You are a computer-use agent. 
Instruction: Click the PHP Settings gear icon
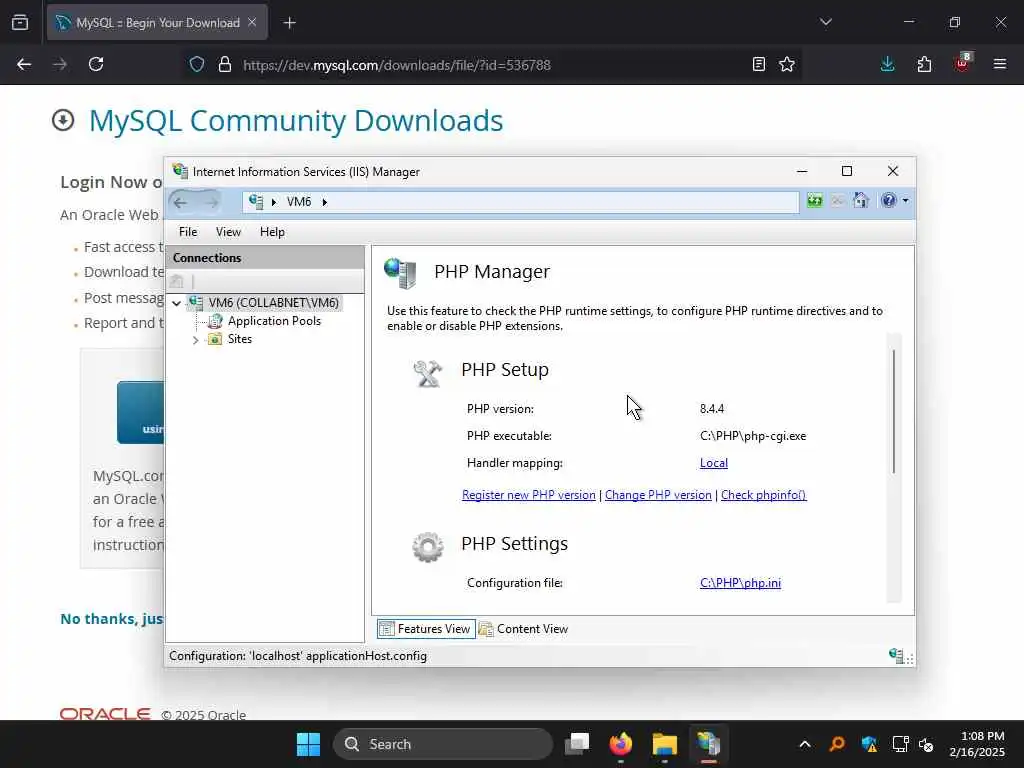click(428, 547)
